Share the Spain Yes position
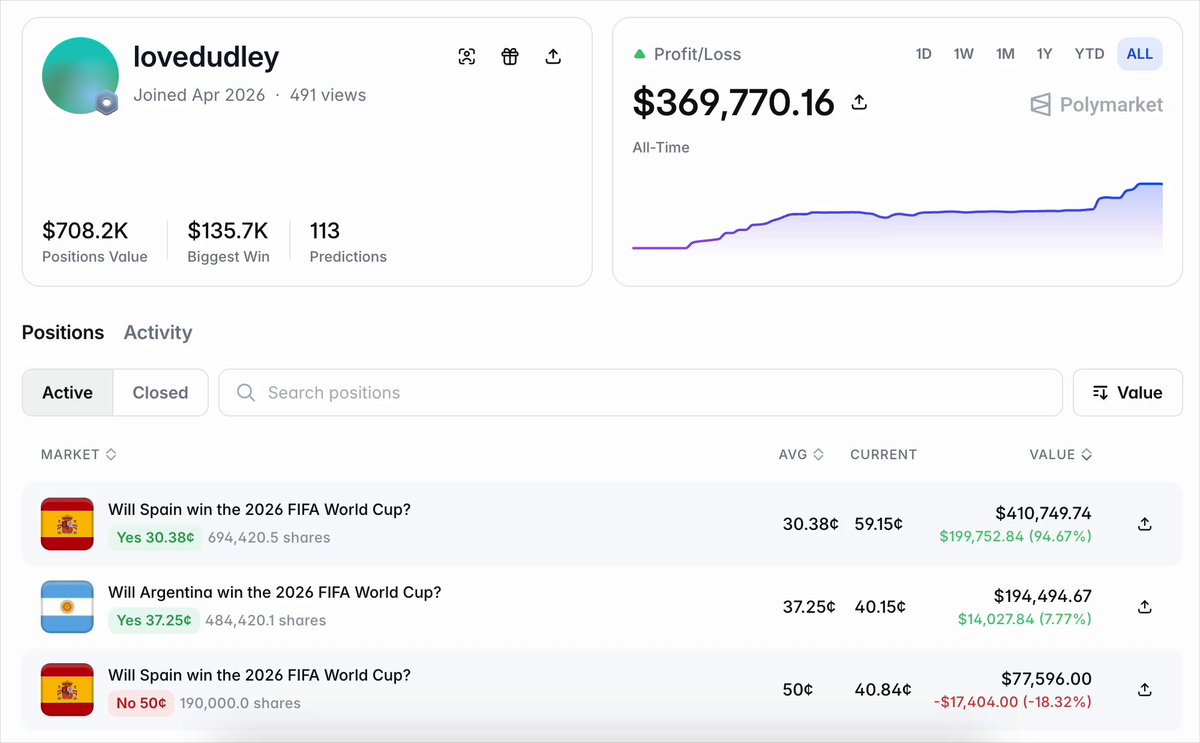The image size is (1200, 743). coord(1145,524)
